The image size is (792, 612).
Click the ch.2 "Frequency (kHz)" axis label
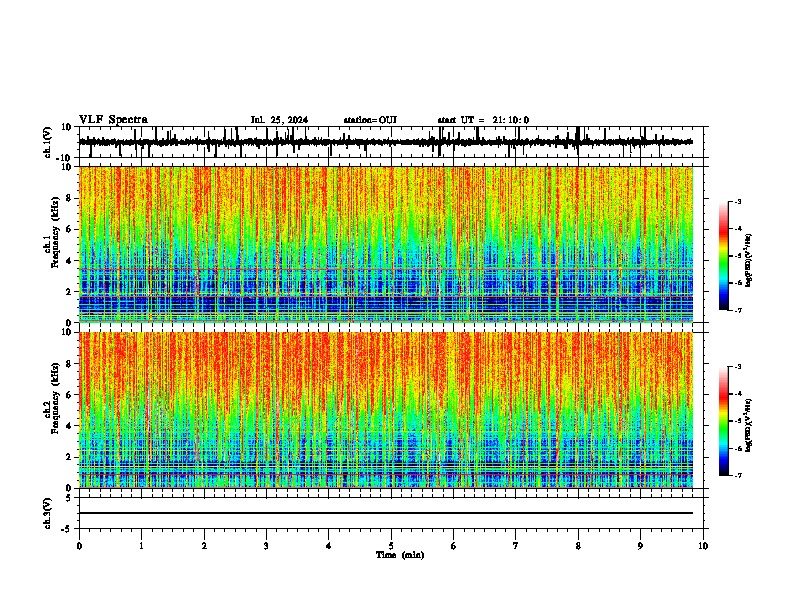56,398
